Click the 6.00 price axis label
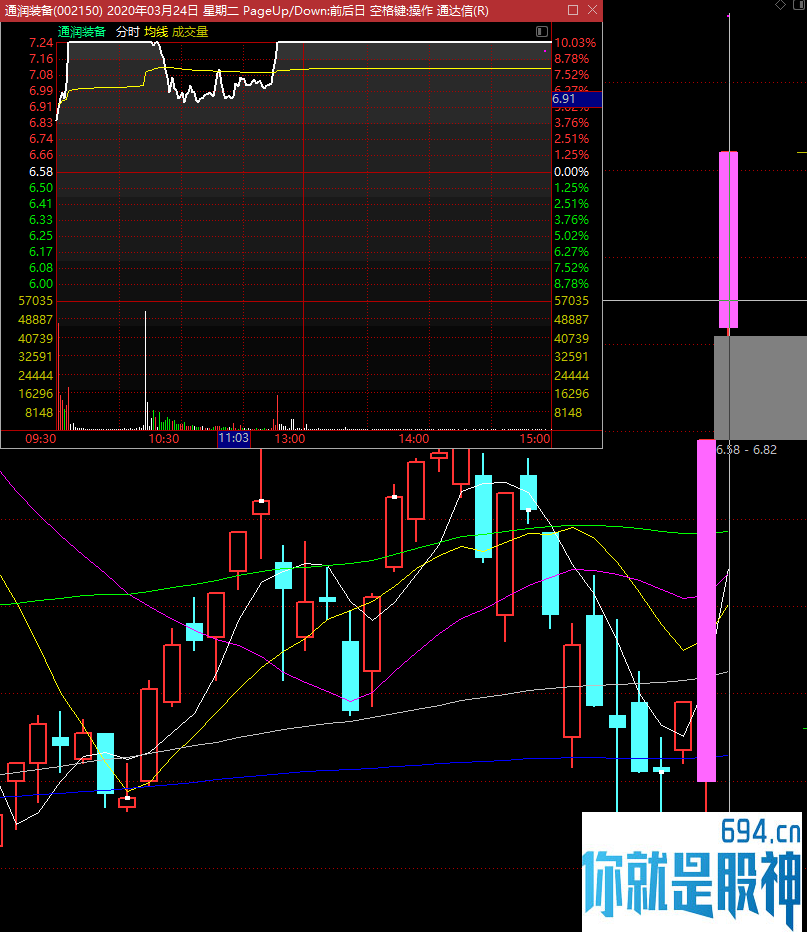Image resolution: width=807 pixels, height=932 pixels. [x=41, y=284]
